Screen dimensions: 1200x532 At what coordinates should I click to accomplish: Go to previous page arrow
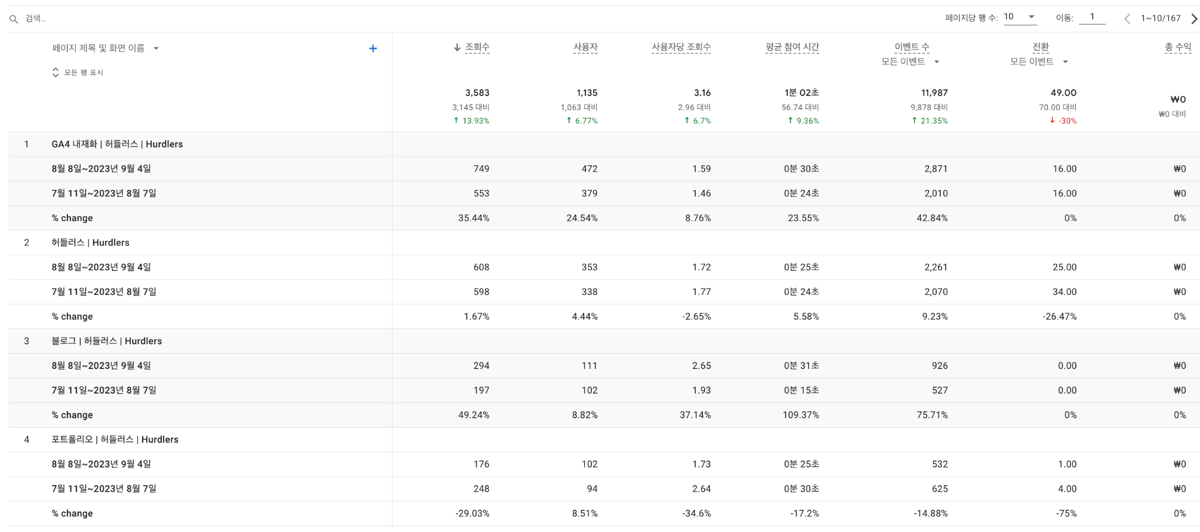pos(1127,18)
